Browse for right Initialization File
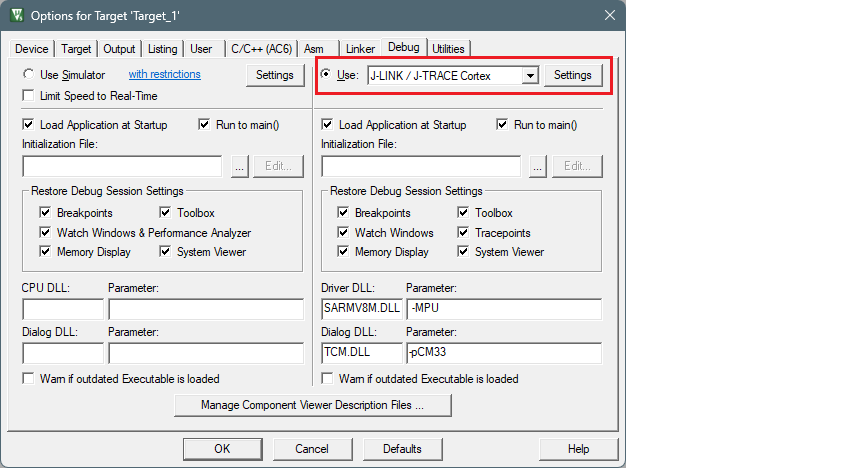Image resolution: width=850 pixels, height=468 pixels. [538, 167]
